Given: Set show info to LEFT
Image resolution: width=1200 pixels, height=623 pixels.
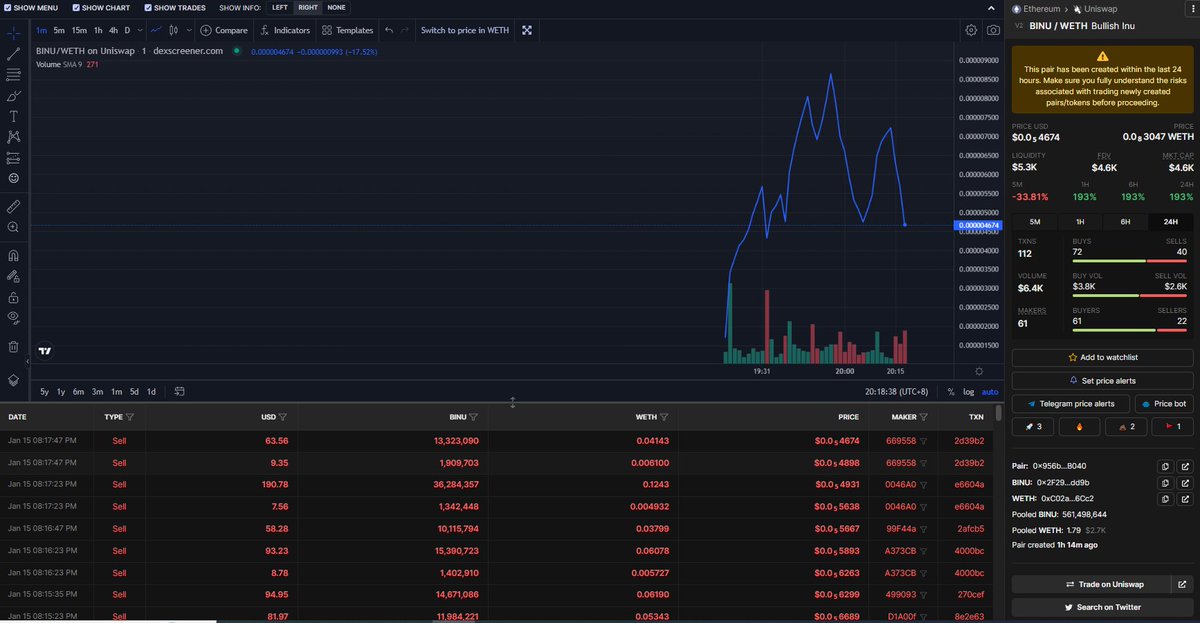Looking at the screenshot, I should tap(280, 8).
